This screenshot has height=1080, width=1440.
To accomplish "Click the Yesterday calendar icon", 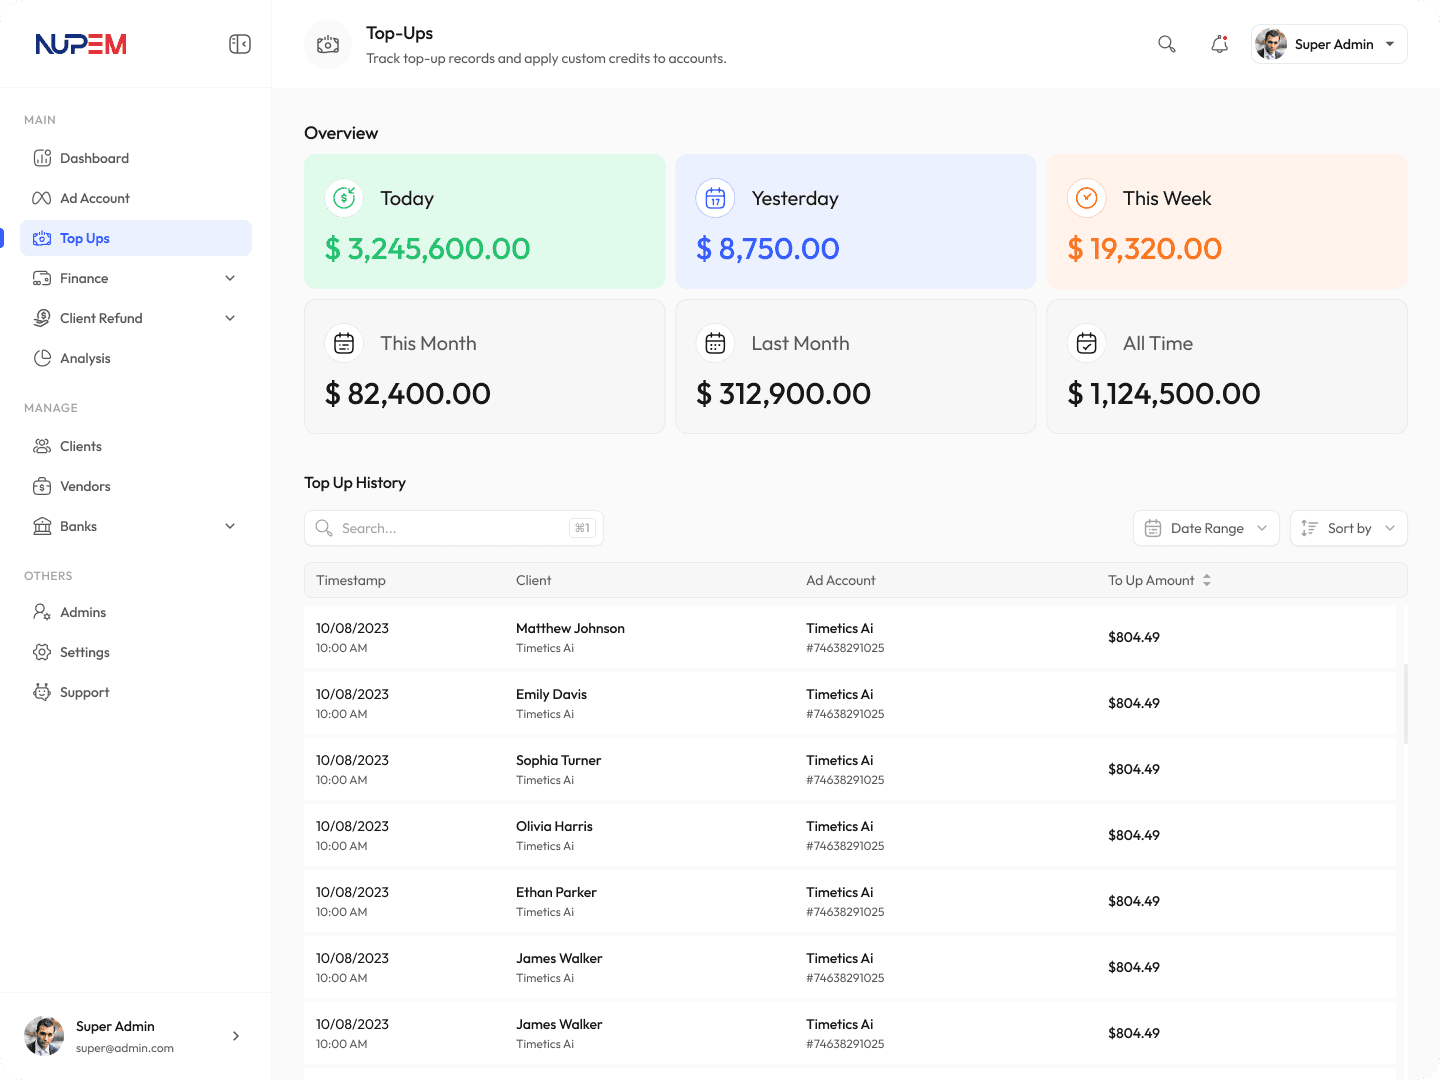I will 715,198.
